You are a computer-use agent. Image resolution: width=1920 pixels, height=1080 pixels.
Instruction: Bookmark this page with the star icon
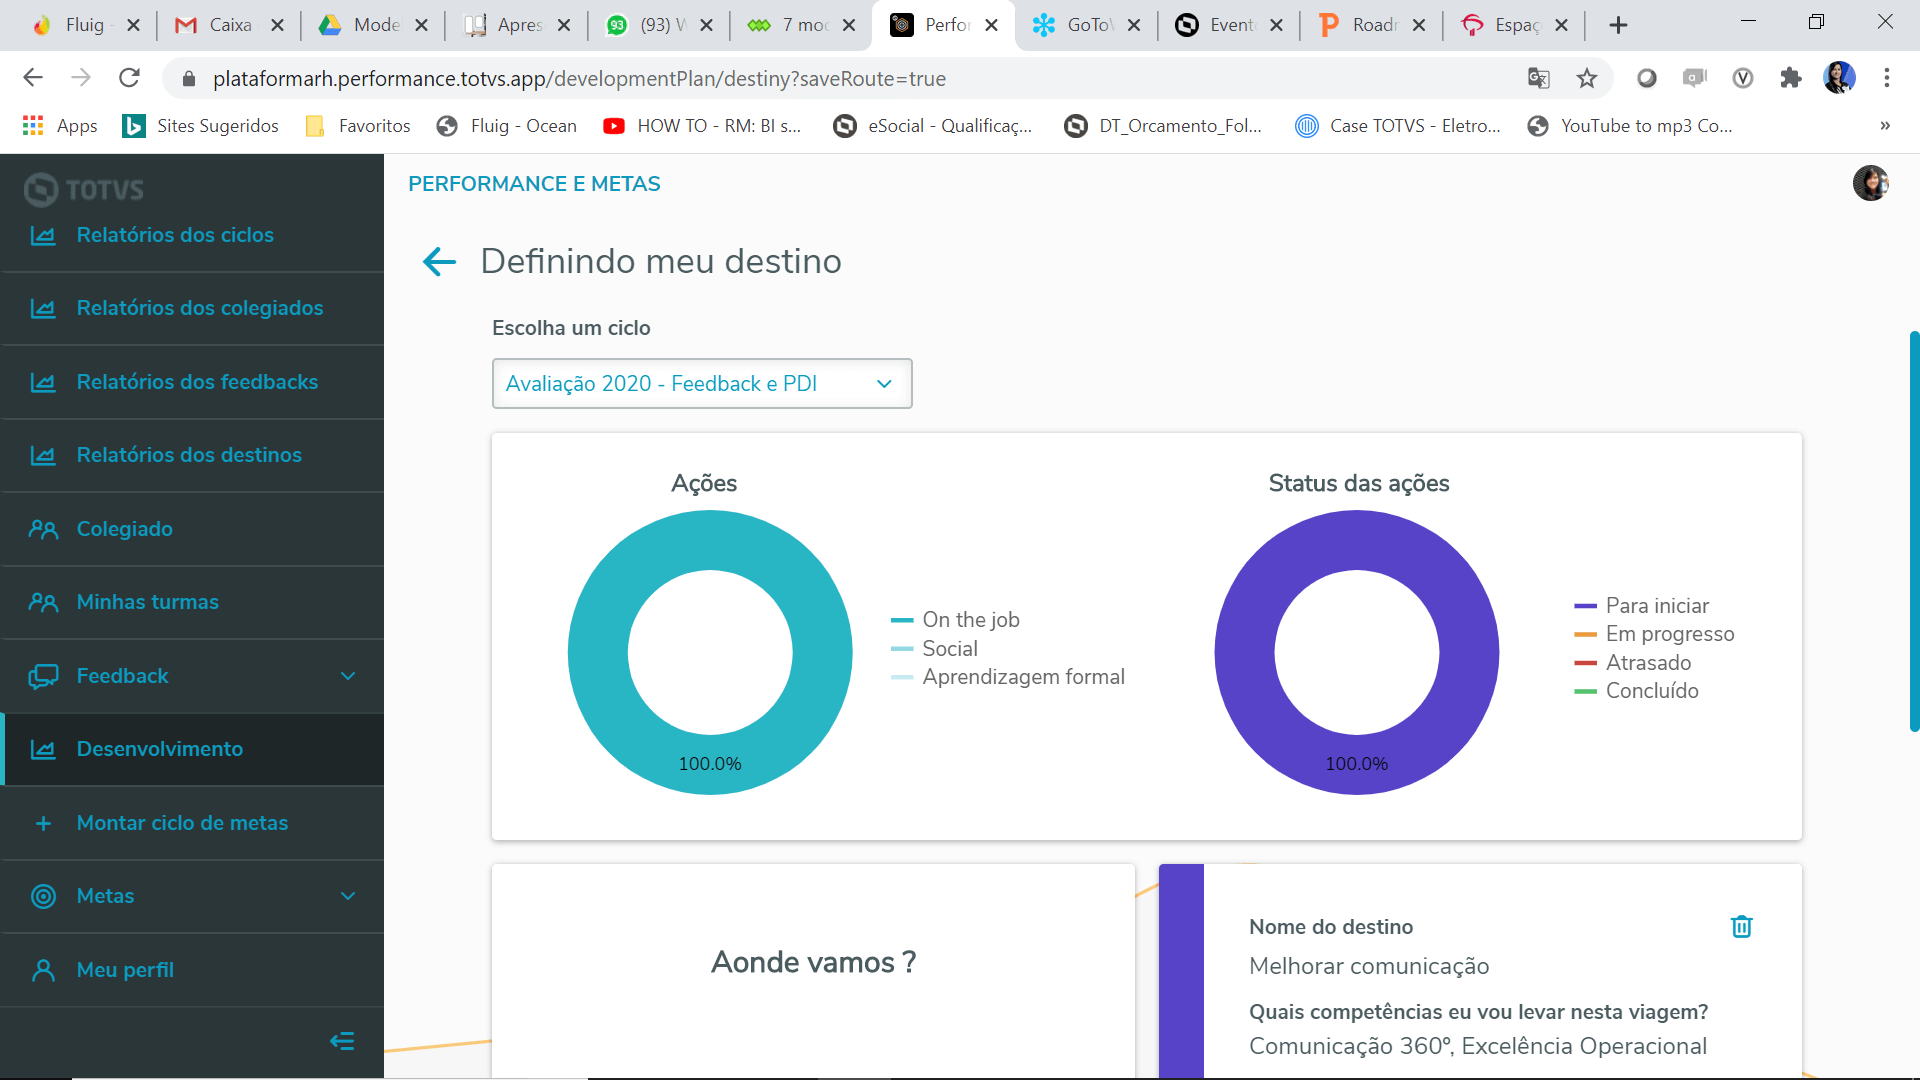pyautogui.click(x=1587, y=78)
